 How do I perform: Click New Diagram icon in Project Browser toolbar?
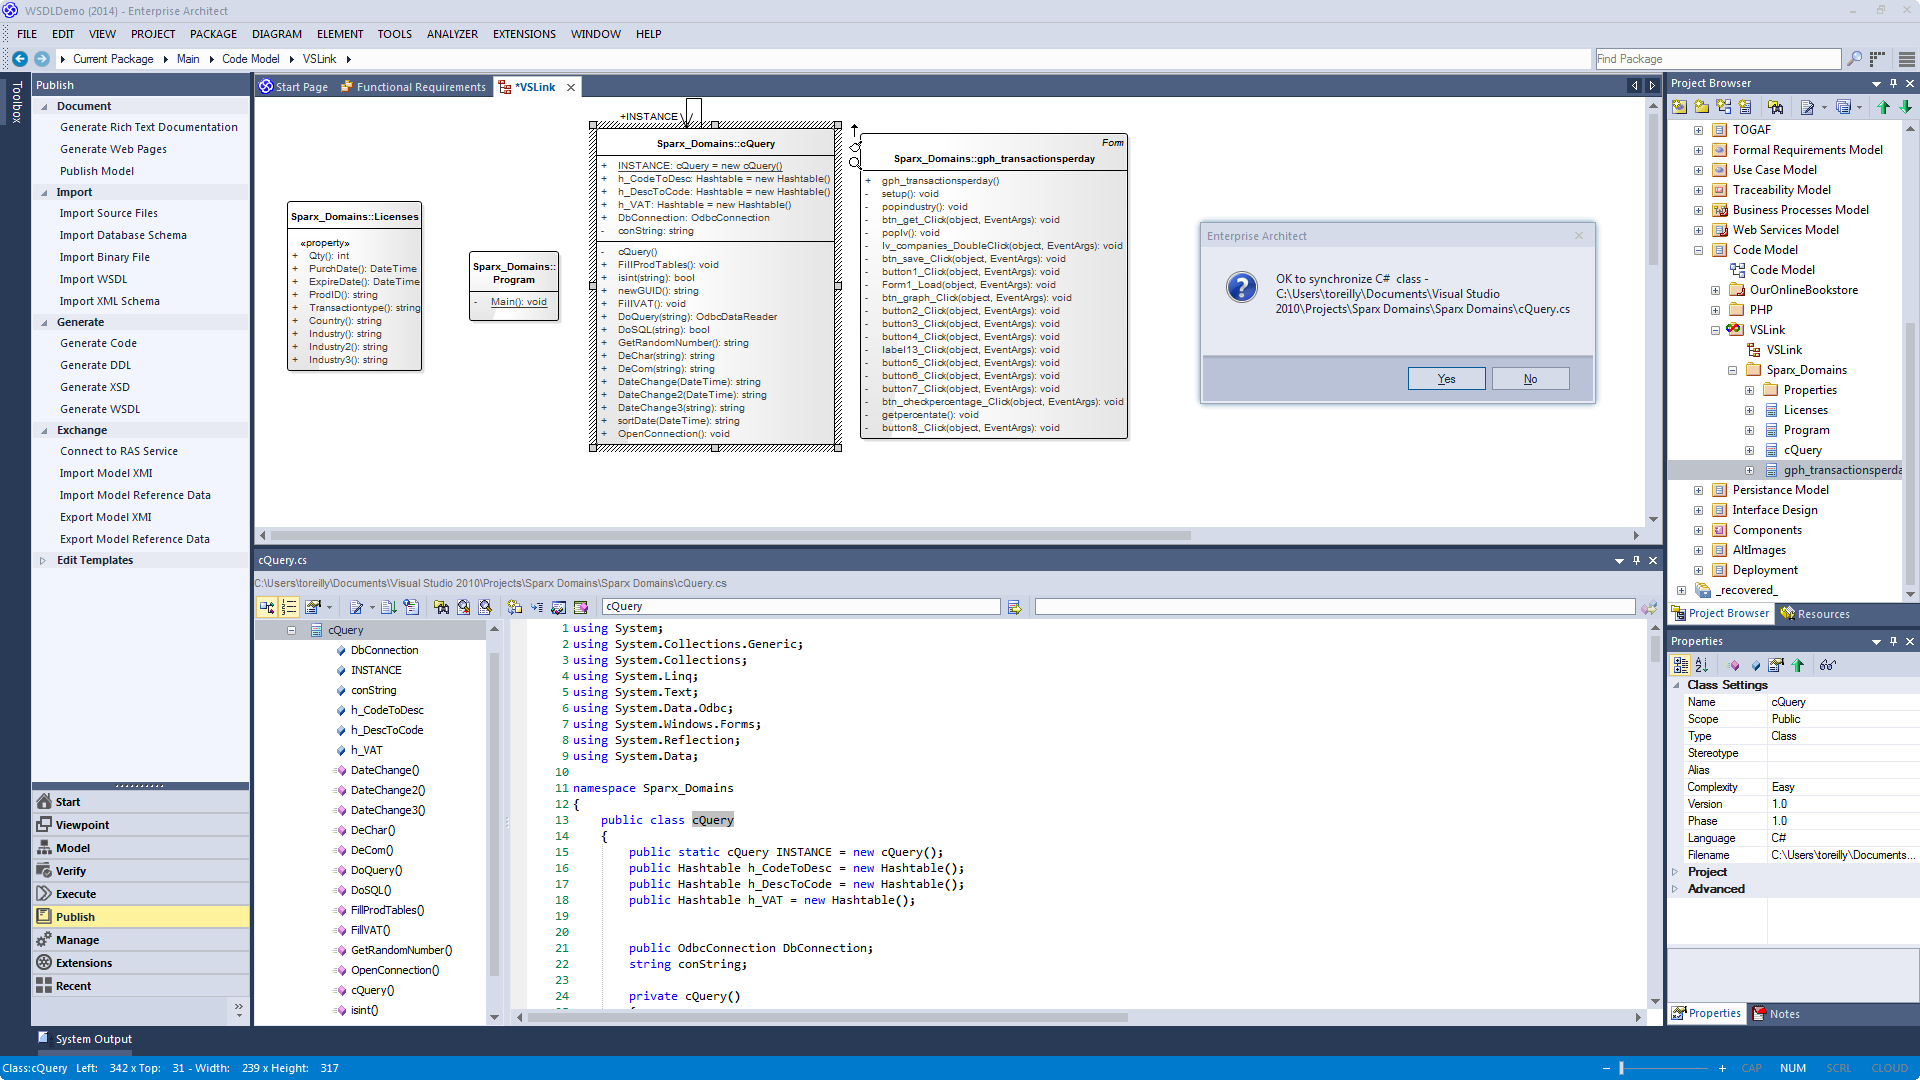coord(1723,107)
